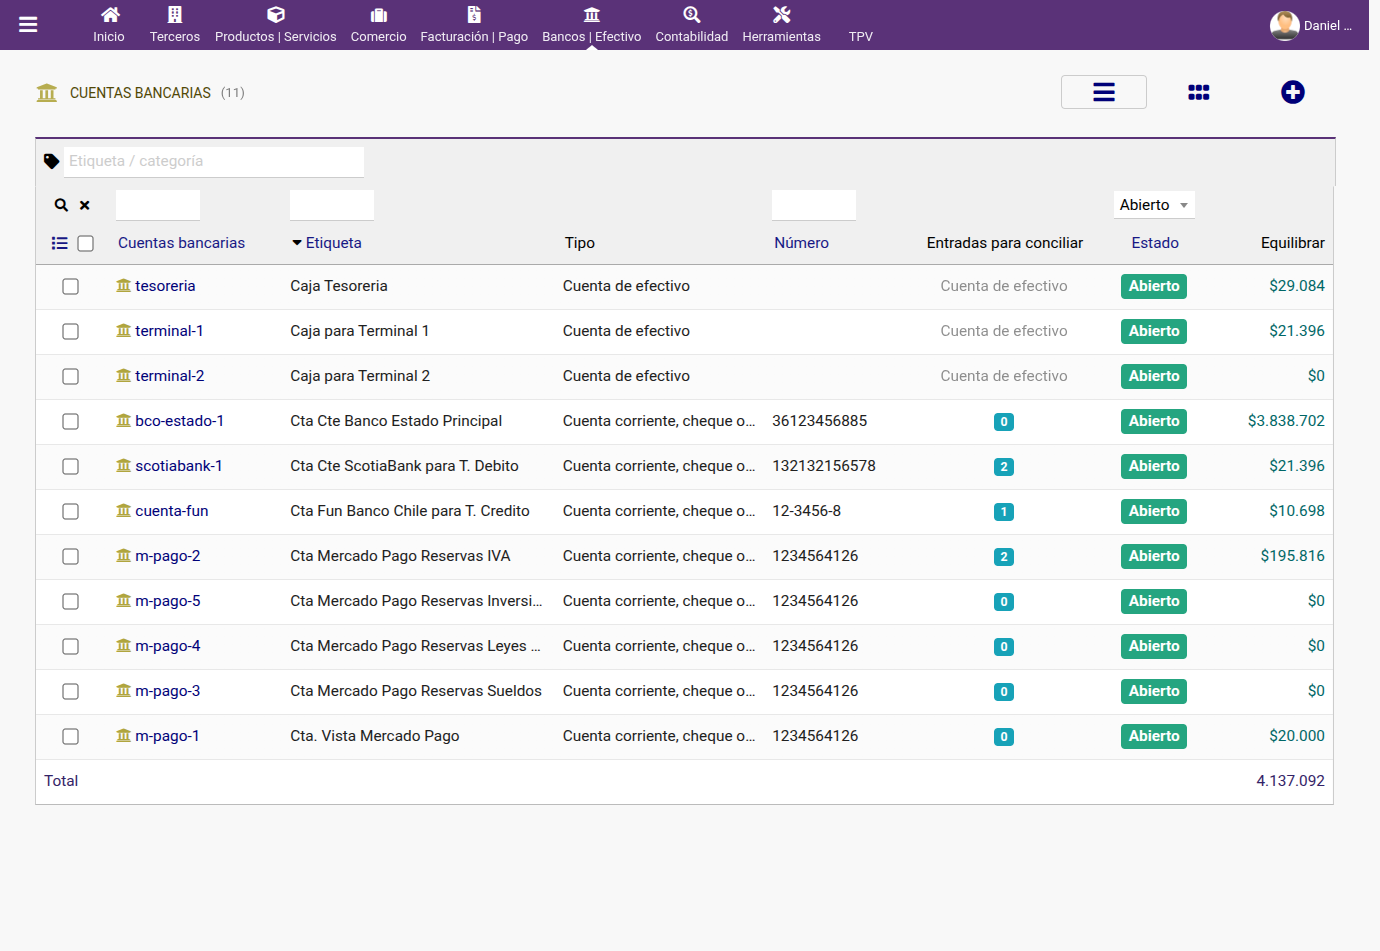The height and width of the screenshot is (951, 1380).
Task: Focus the Etiqueta column filter field
Action: point(332,205)
